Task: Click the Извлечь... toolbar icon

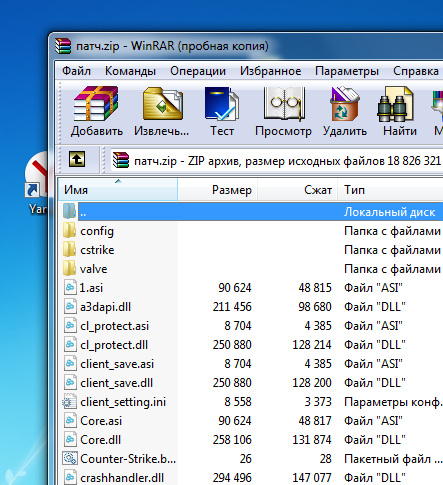Action: (x=163, y=104)
